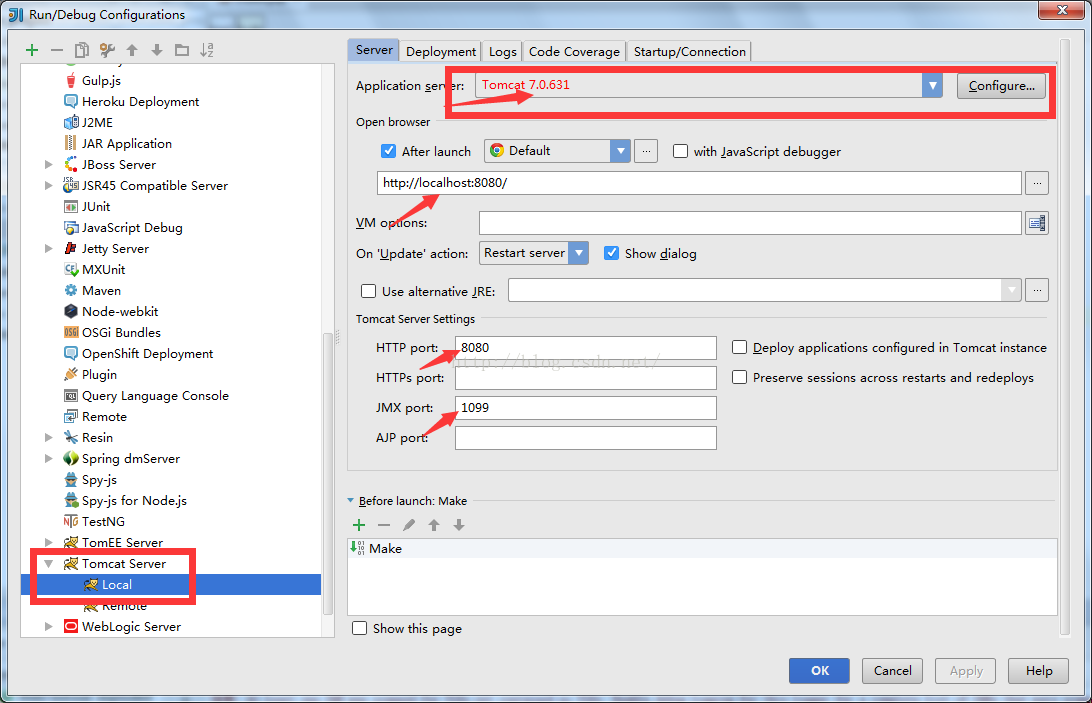Image resolution: width=1092 pixels, height=703 pixels.
Task: Open Application server dropdown arrow
Action: (x=932, y=86)
